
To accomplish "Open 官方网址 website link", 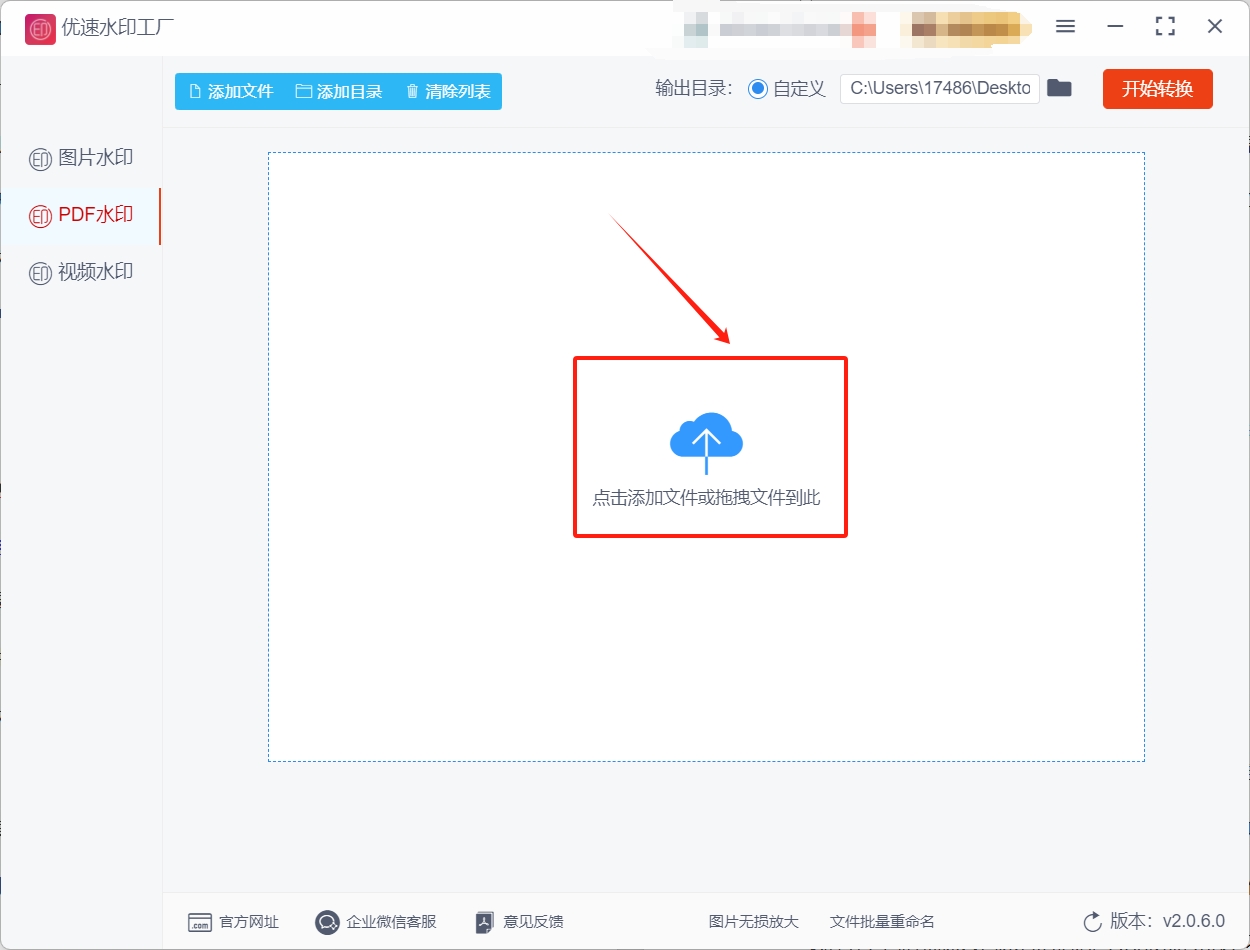I will tap(245, 922).
